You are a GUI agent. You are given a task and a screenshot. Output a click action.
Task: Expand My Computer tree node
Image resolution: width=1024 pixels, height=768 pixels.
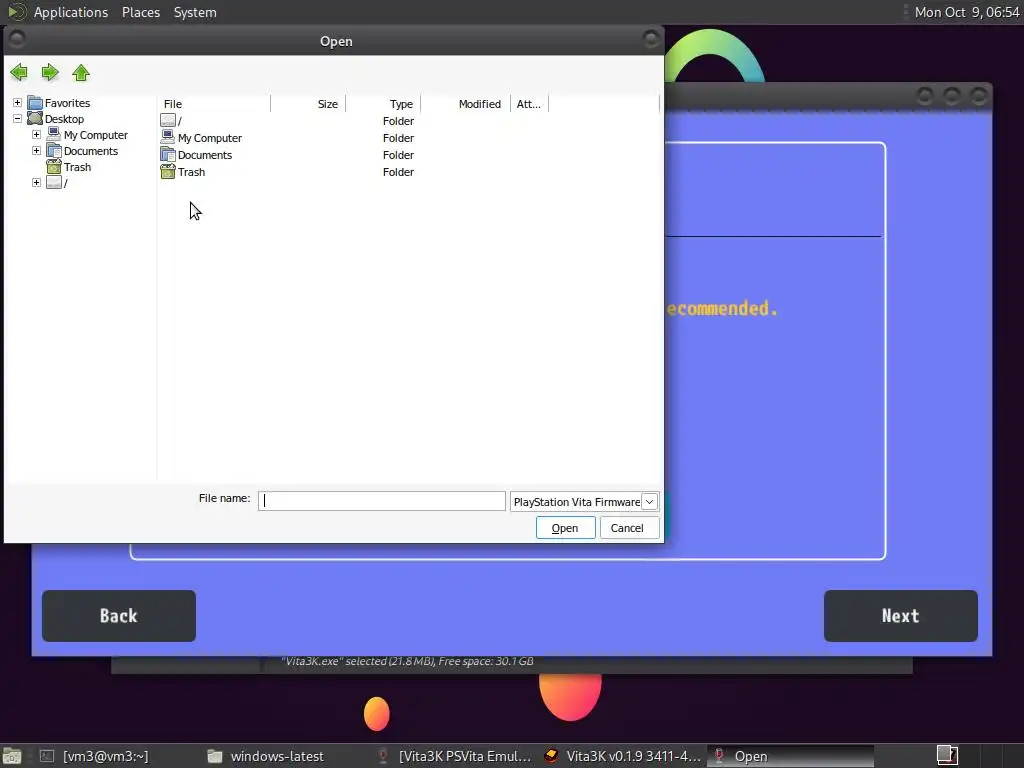click(x=37, y=135)
